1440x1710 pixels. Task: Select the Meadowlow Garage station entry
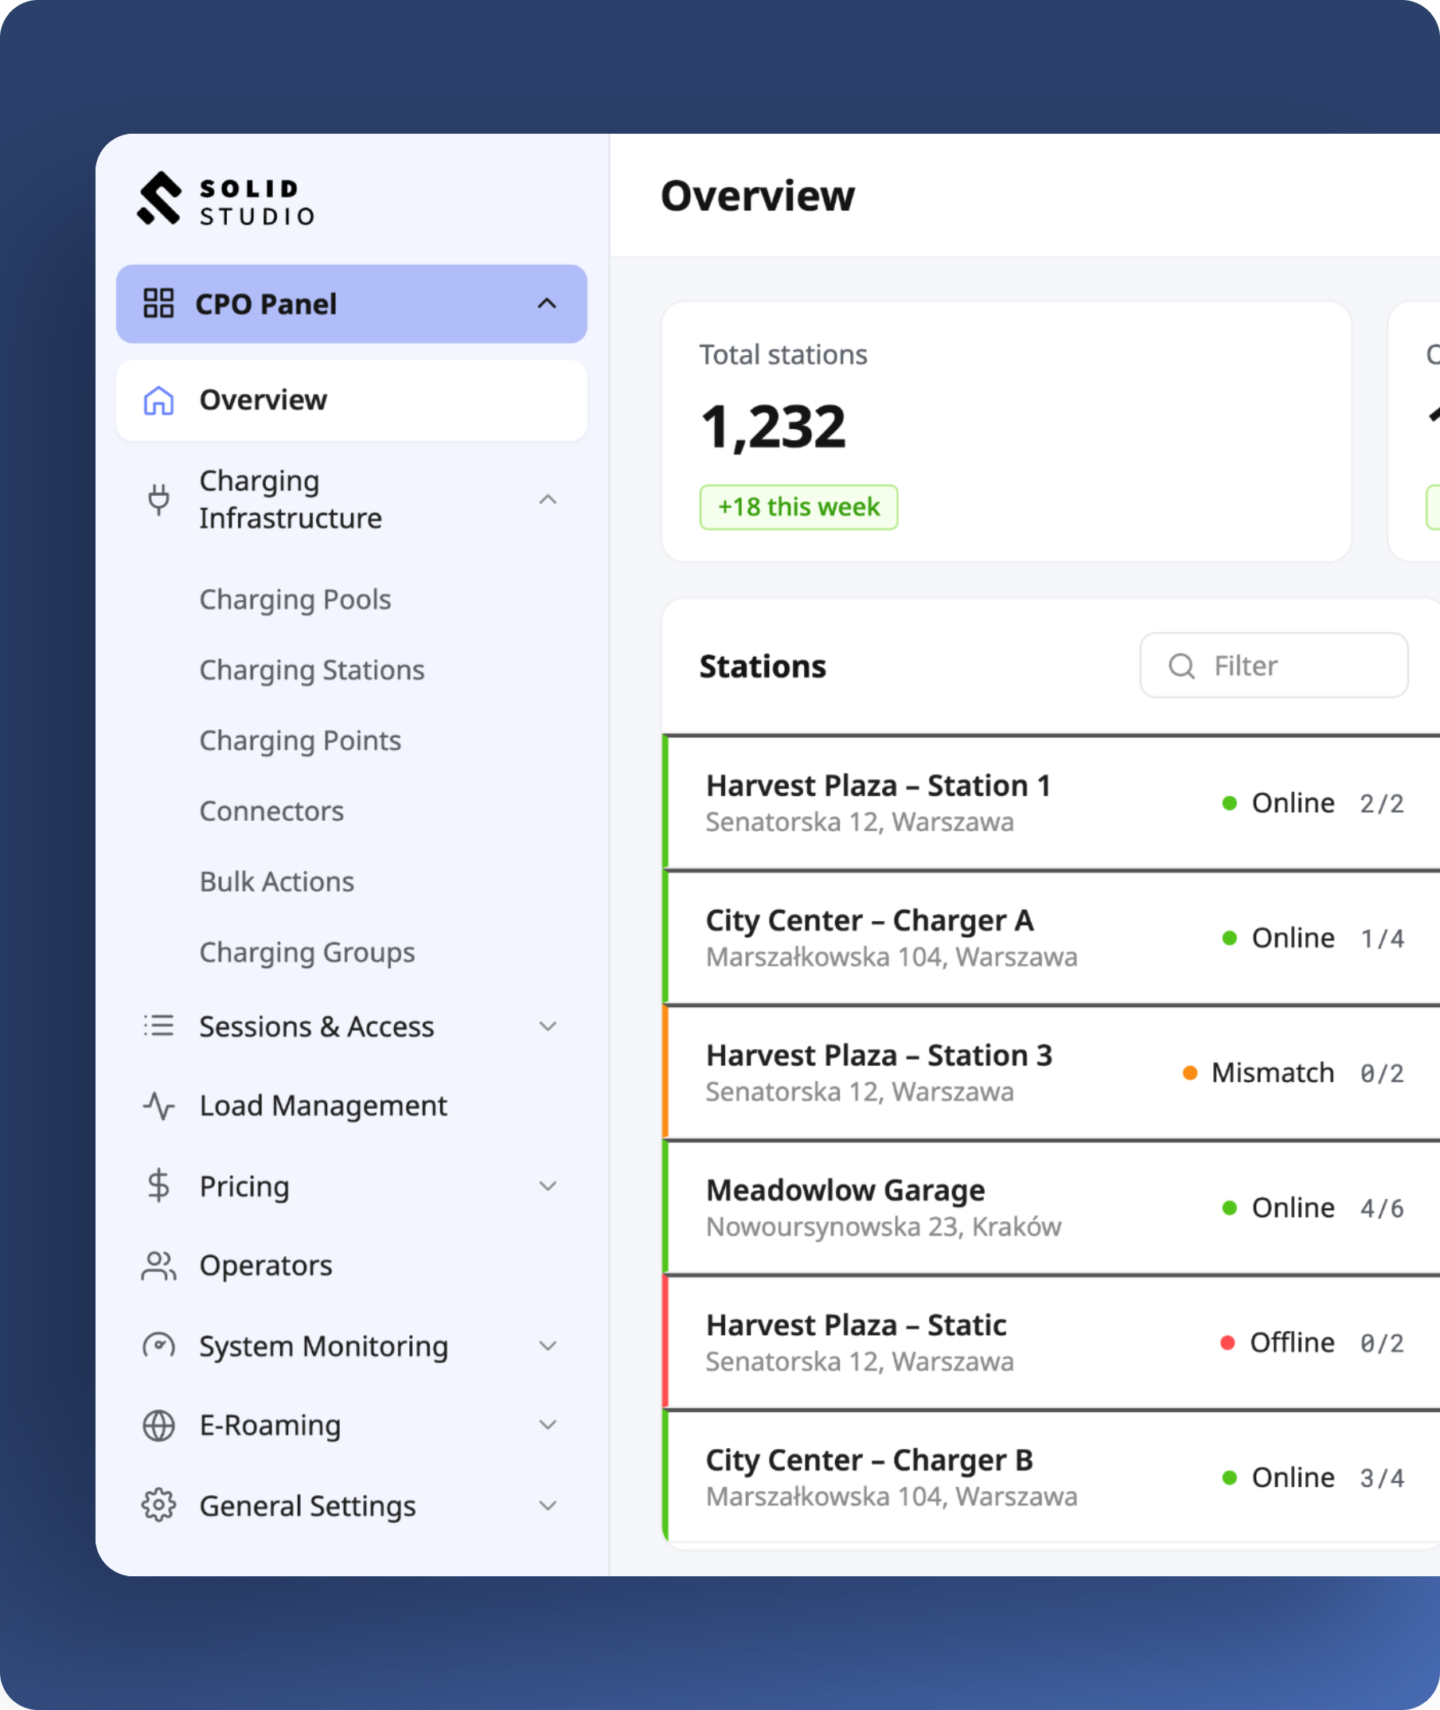1052,1208
